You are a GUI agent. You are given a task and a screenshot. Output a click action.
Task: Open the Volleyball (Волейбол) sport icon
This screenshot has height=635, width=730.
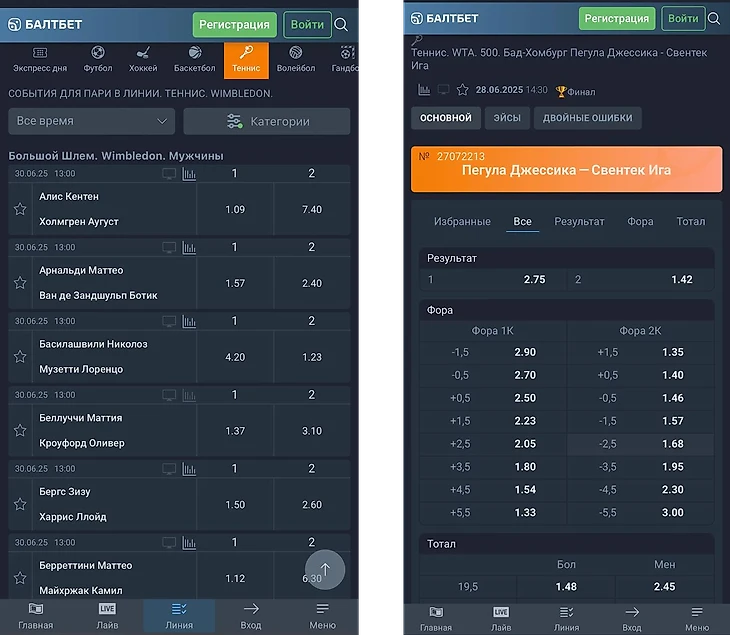295,60
